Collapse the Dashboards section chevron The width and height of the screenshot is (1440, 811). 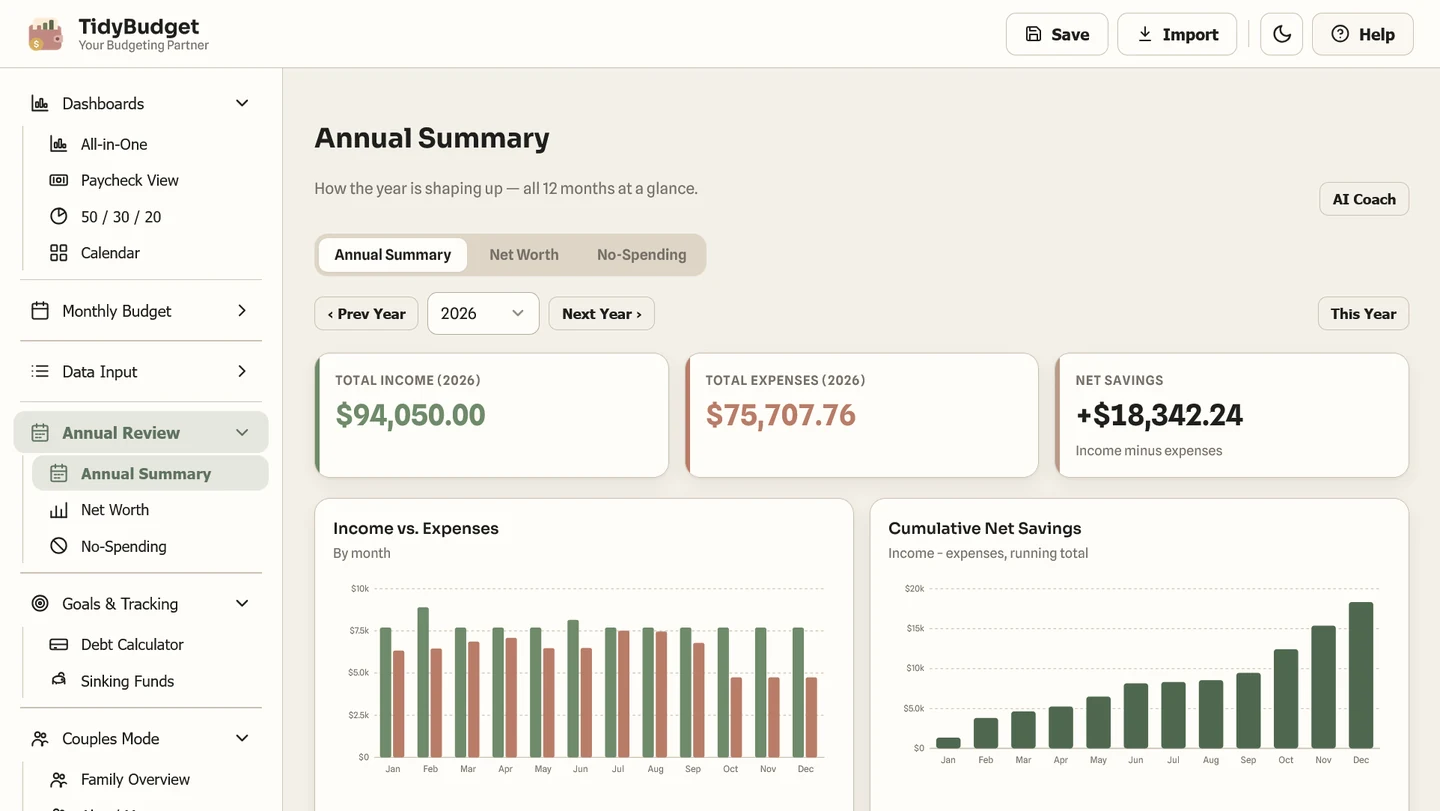point(242,103)
